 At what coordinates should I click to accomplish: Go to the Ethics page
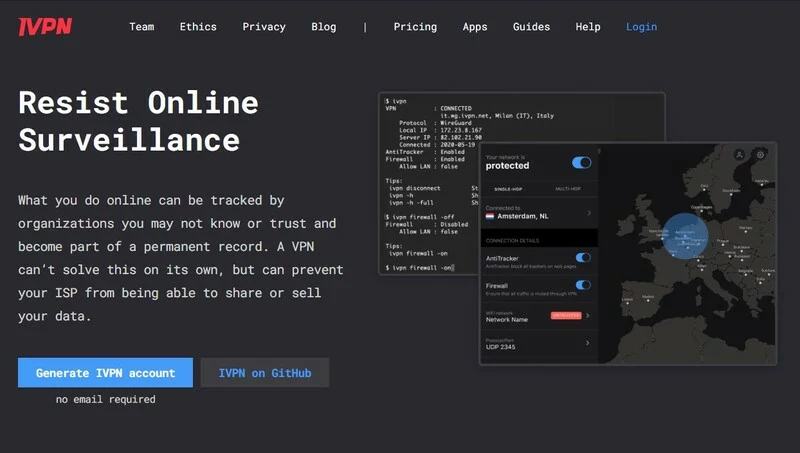[198, 27]
